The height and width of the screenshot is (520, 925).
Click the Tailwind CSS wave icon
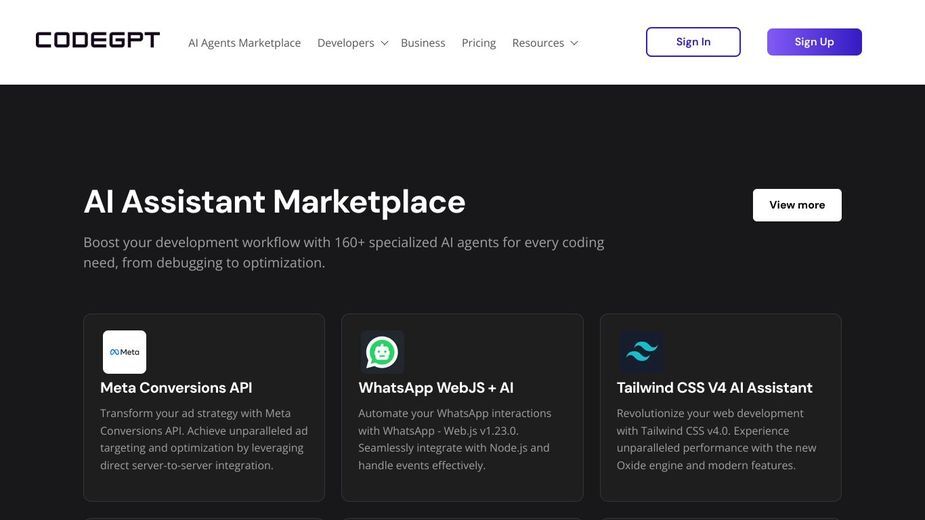click(641, 352)
